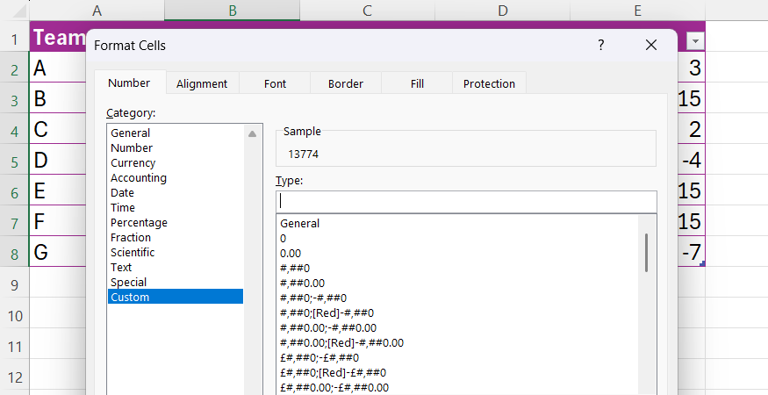The image size is (768, 395).
Task: Select row 5 header
Action: pos(15,160)
